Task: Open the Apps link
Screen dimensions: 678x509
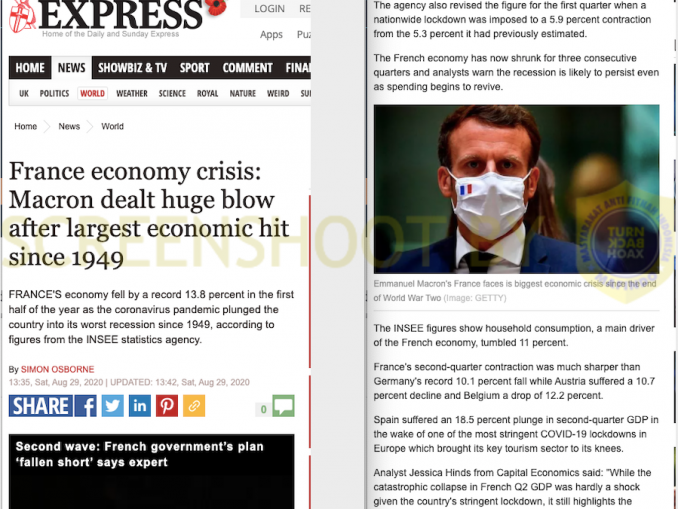Action: coord(271,35)
